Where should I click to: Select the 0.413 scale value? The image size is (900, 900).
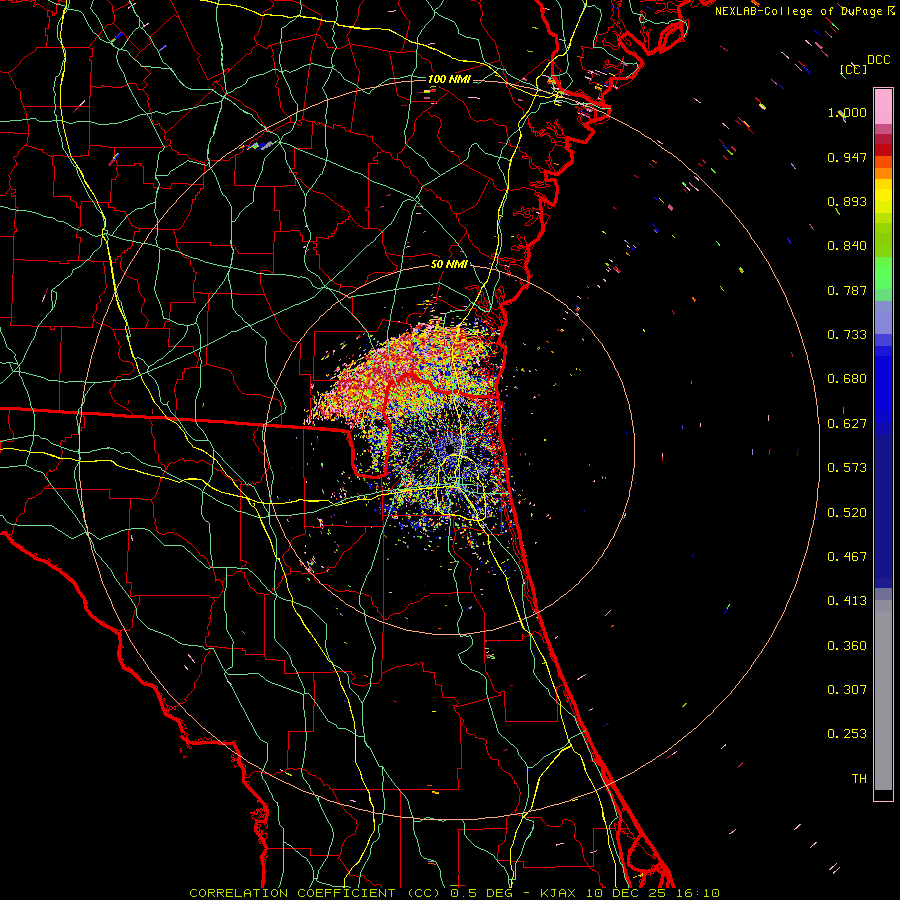click(x=847, y=601)
